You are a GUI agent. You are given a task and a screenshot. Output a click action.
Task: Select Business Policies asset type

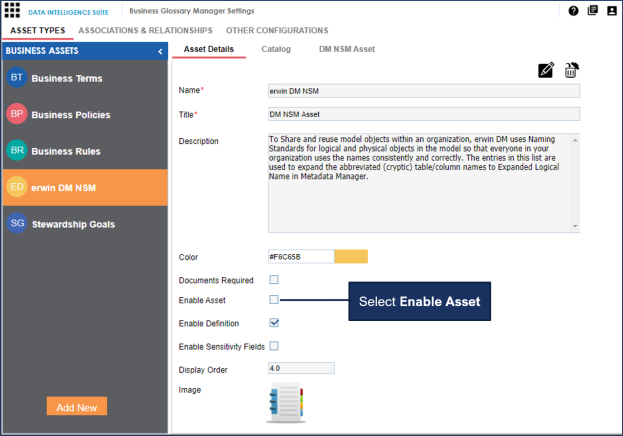click(85, 114)
